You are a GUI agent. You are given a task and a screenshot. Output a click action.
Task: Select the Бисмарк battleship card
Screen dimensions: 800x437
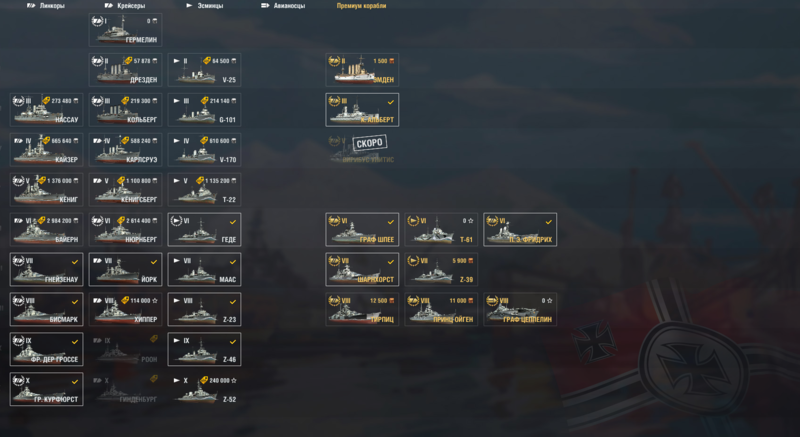point(46,310)
